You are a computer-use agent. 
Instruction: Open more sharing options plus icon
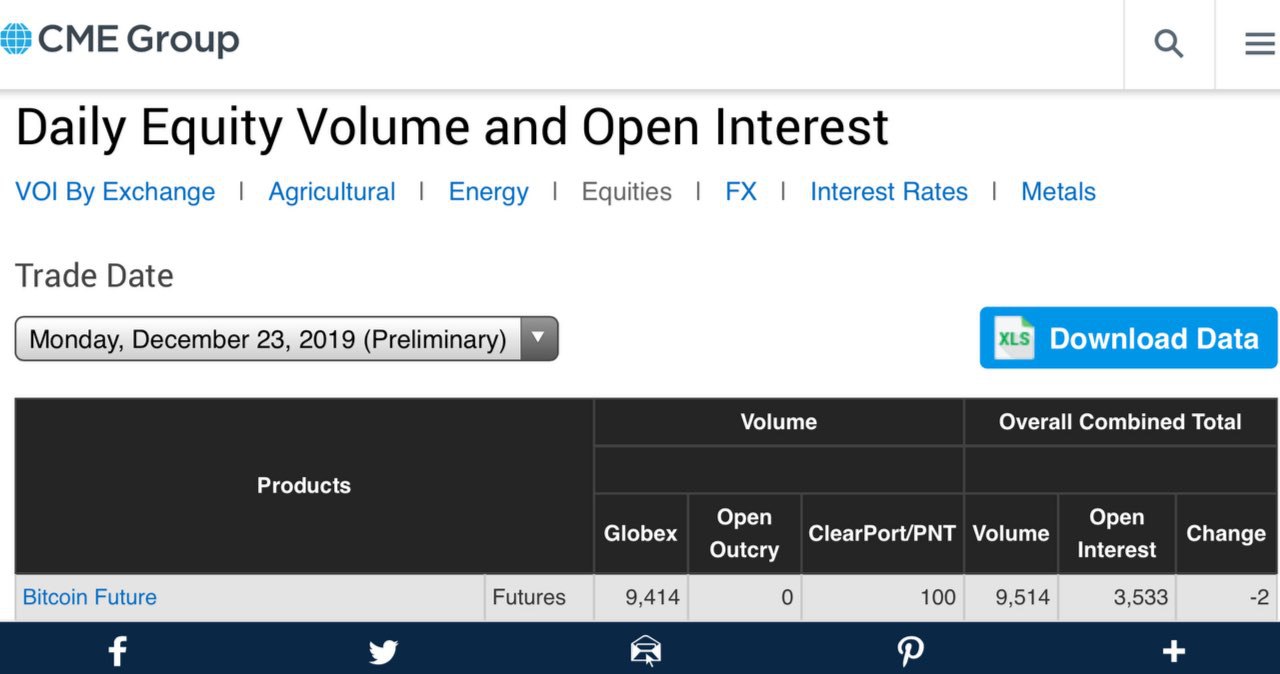(x=1174, y=652)
